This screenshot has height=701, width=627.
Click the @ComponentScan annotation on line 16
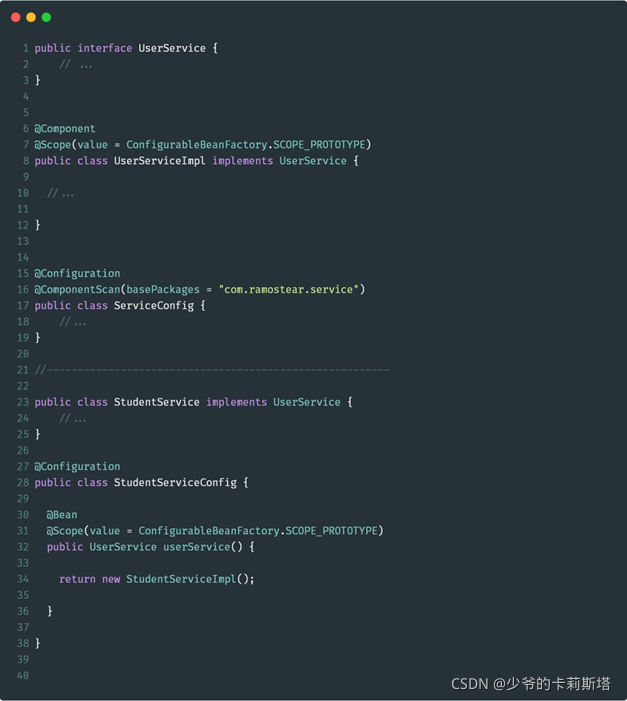pos(77,290)
